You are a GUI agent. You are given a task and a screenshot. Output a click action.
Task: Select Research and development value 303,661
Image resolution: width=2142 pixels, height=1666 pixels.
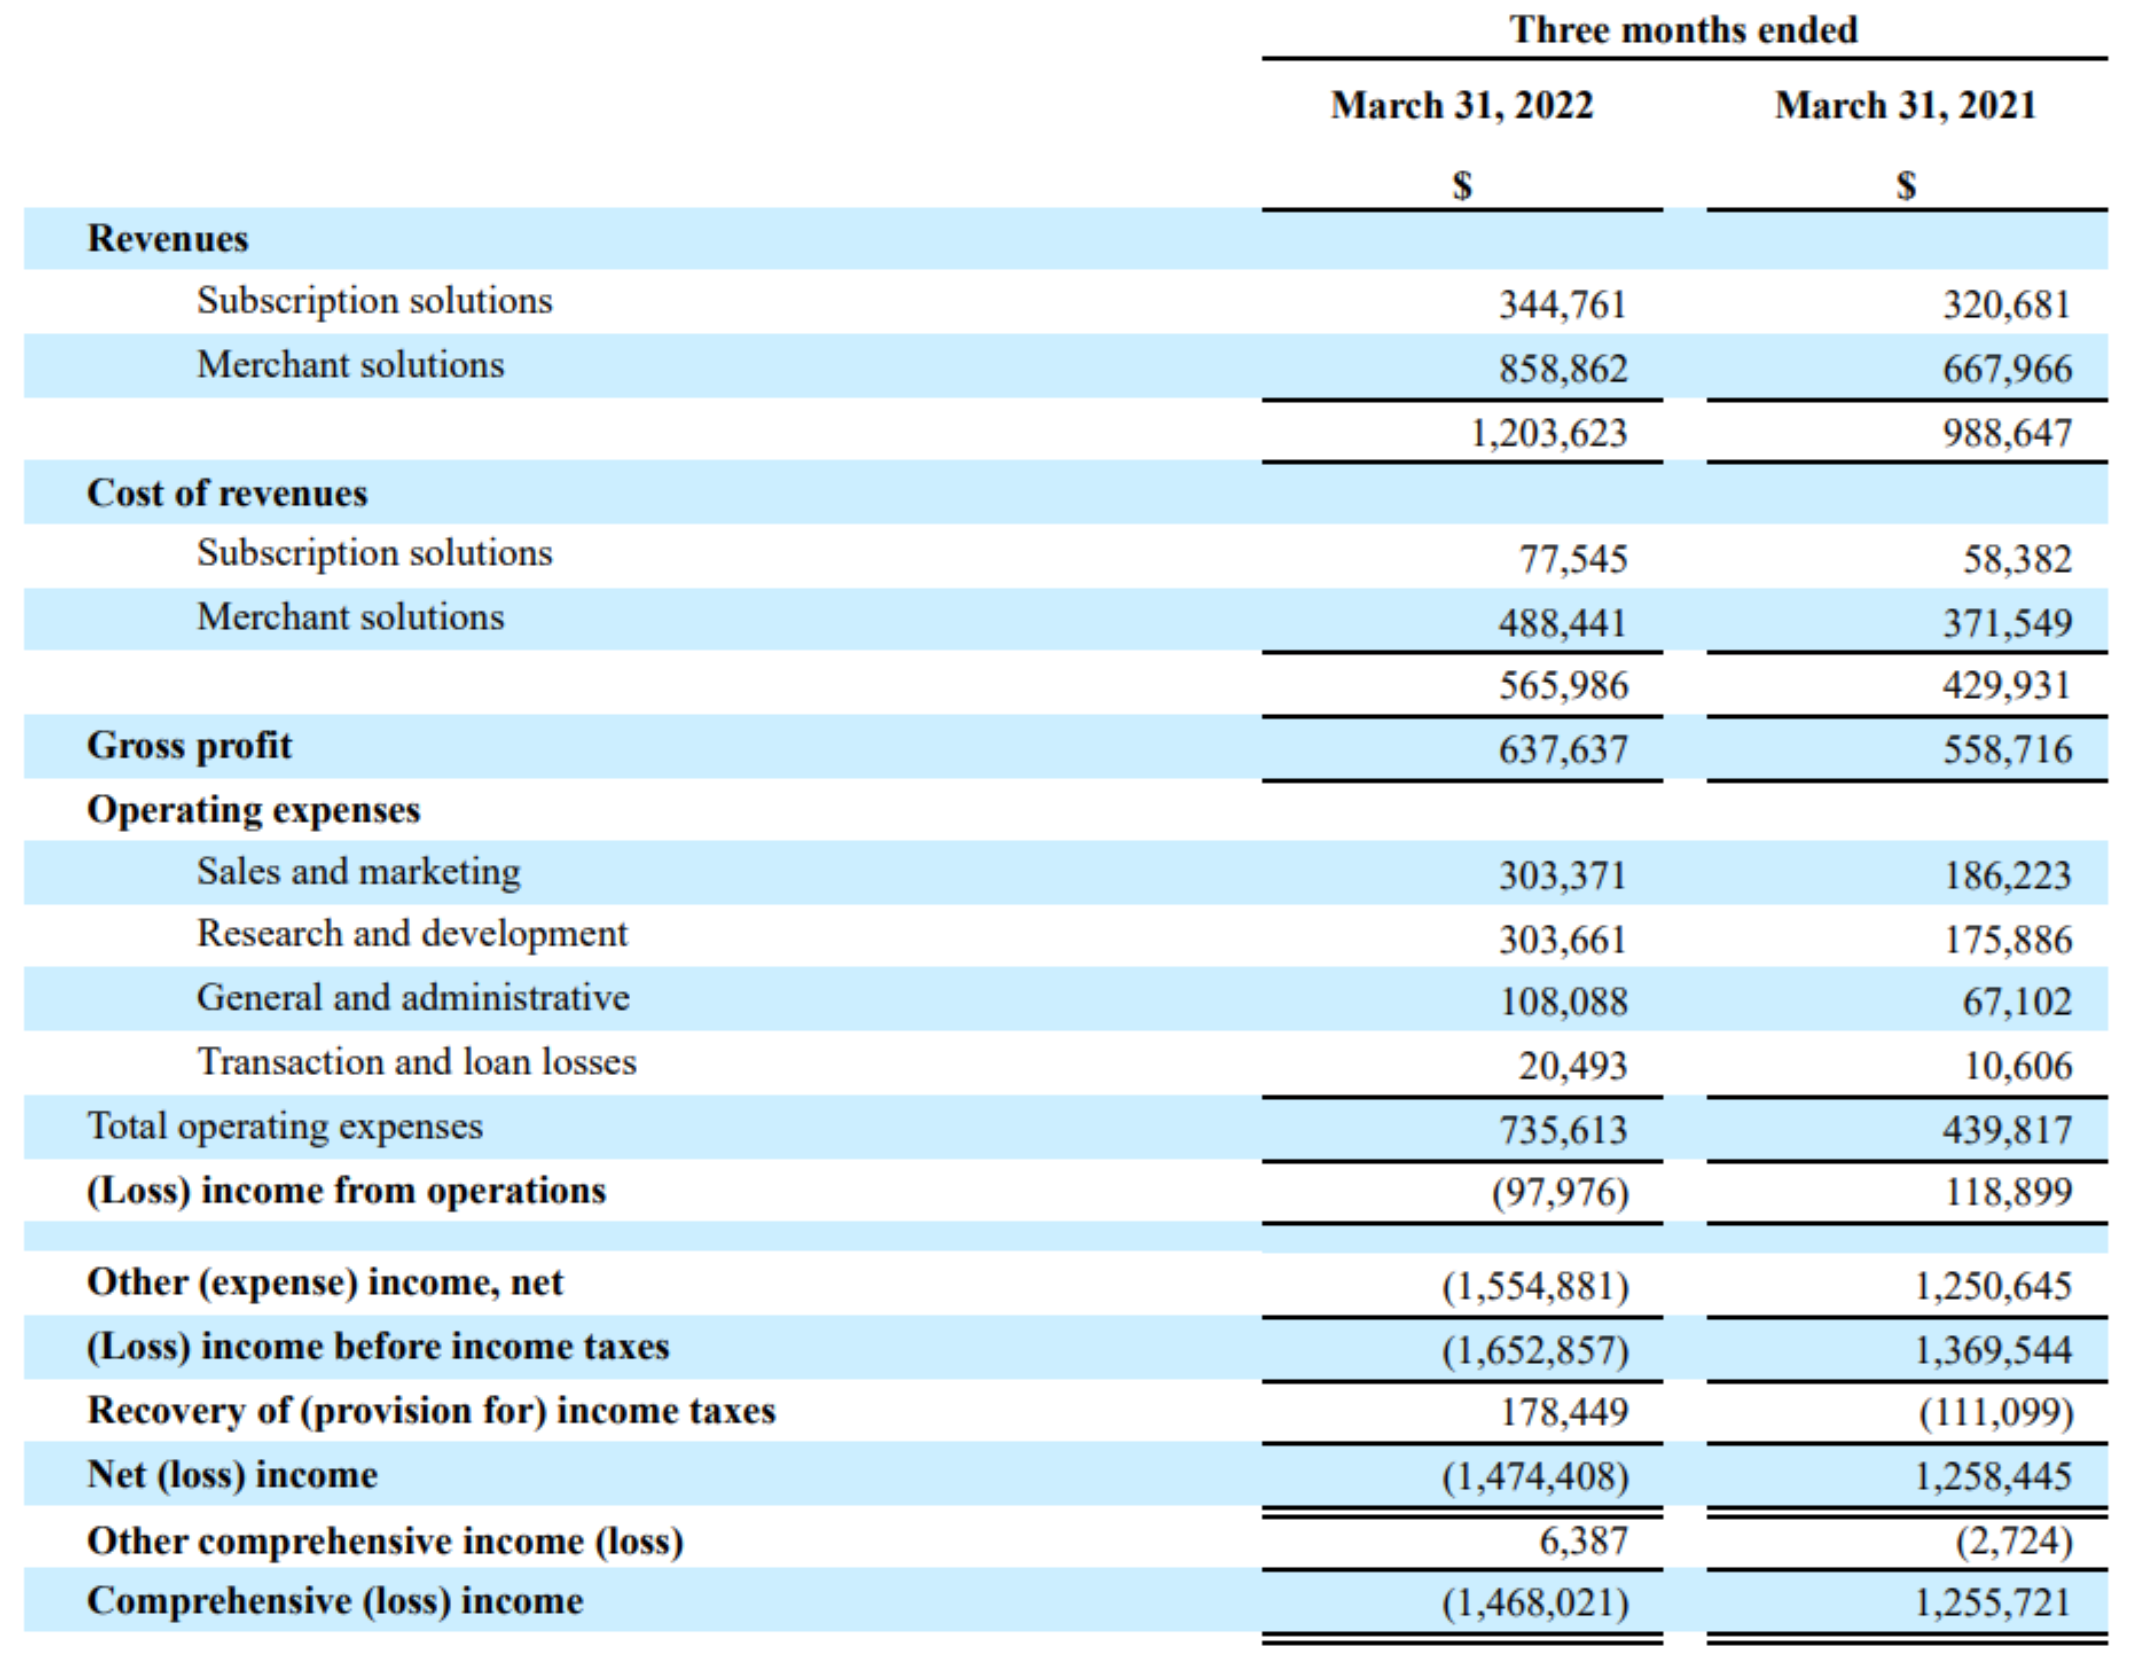pos(1562,939)
